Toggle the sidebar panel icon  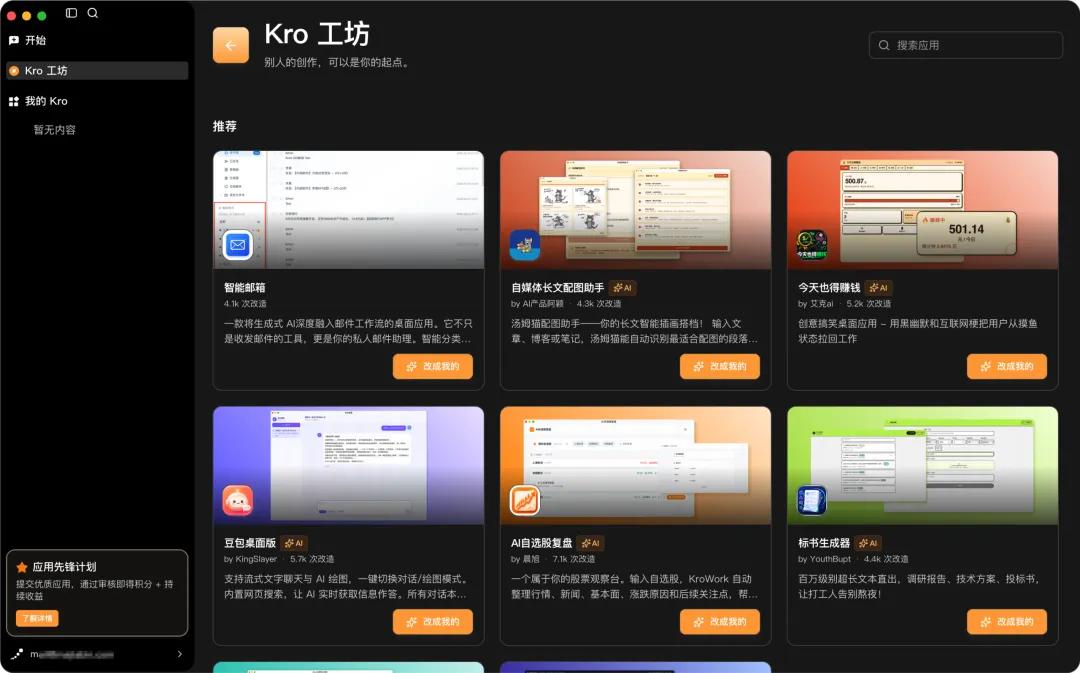[71, 13]
